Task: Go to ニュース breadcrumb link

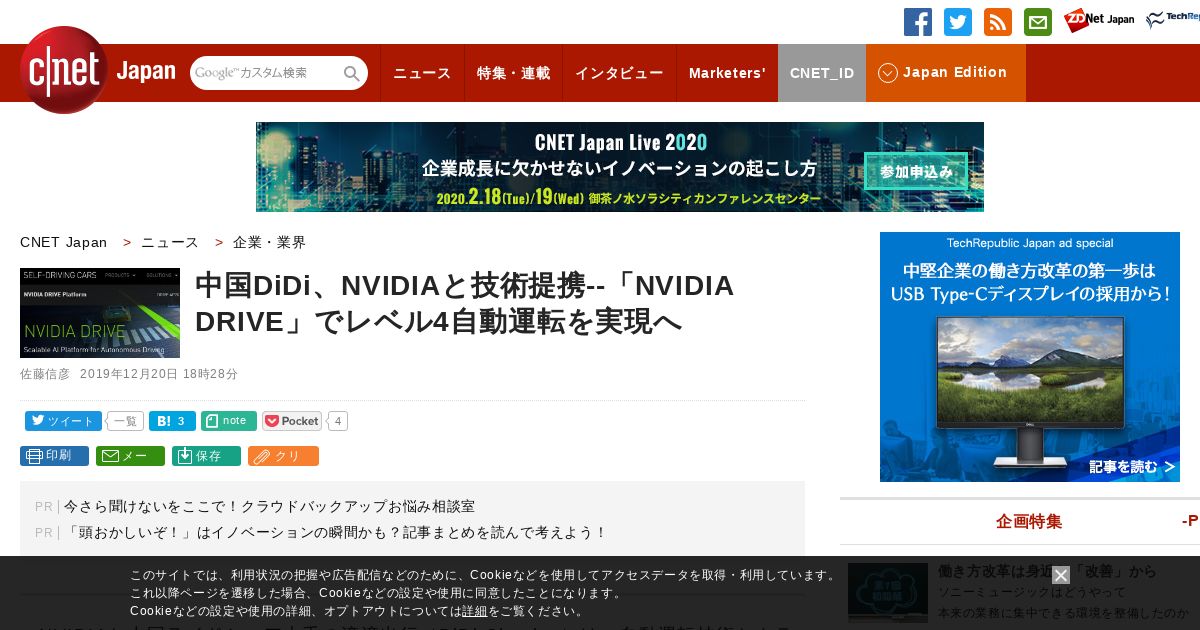Action: (170, 242)
